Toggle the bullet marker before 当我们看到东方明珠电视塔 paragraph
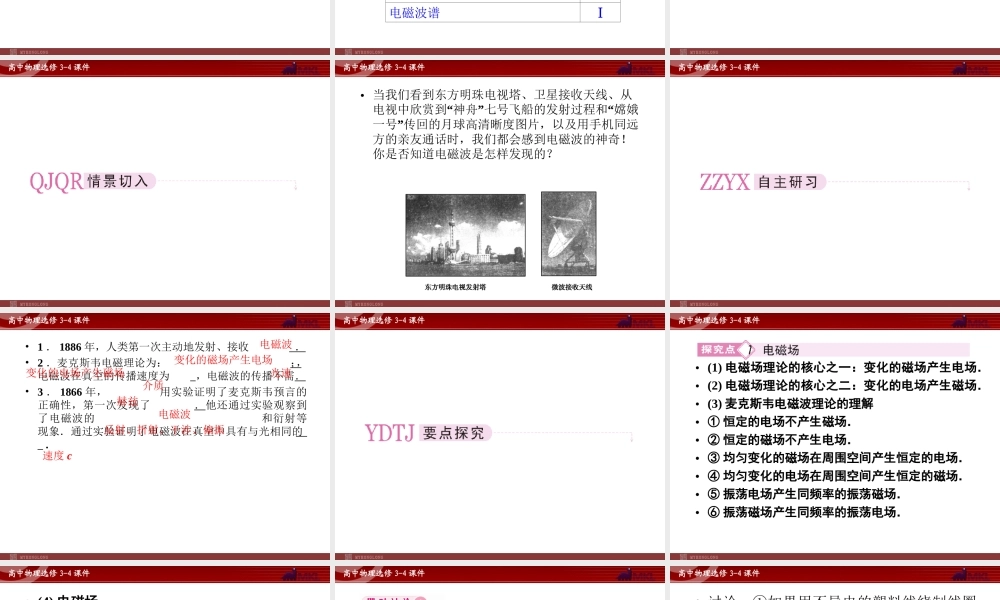Image resolution: width=1000 pixels, height=600 pixels. point(361,93)
